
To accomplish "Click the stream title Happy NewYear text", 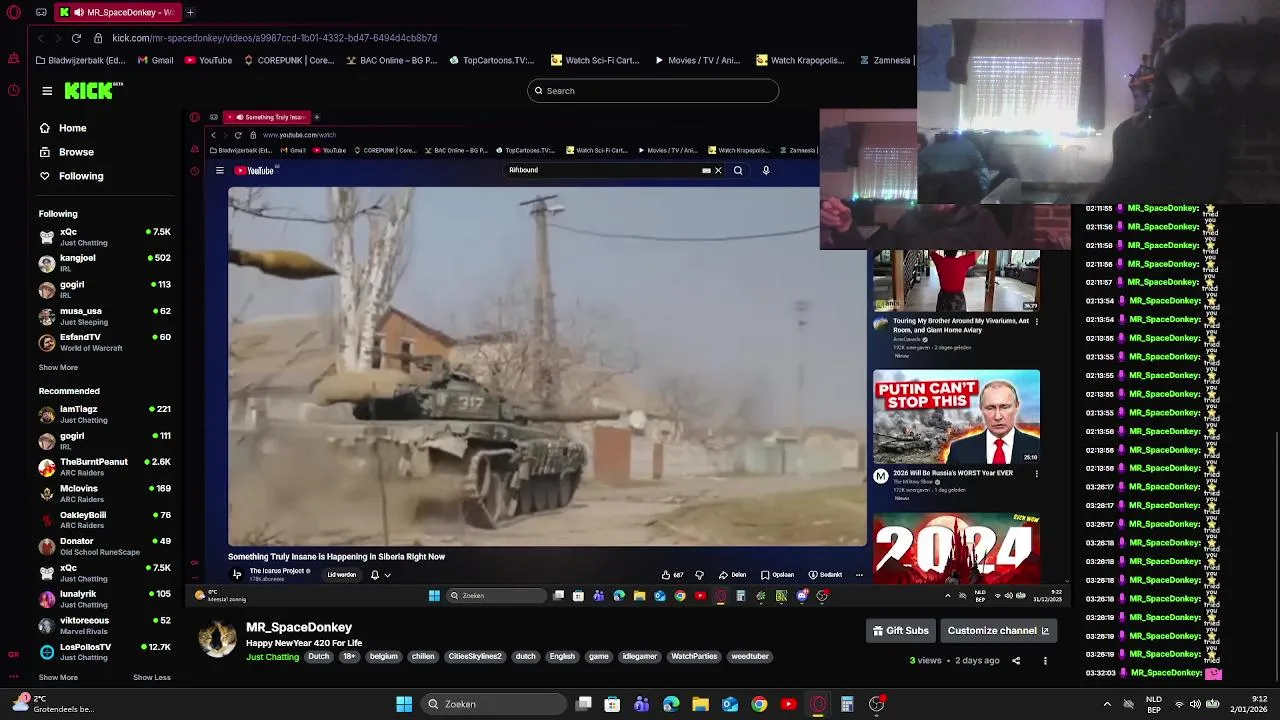I will click(x=304, y=643).
